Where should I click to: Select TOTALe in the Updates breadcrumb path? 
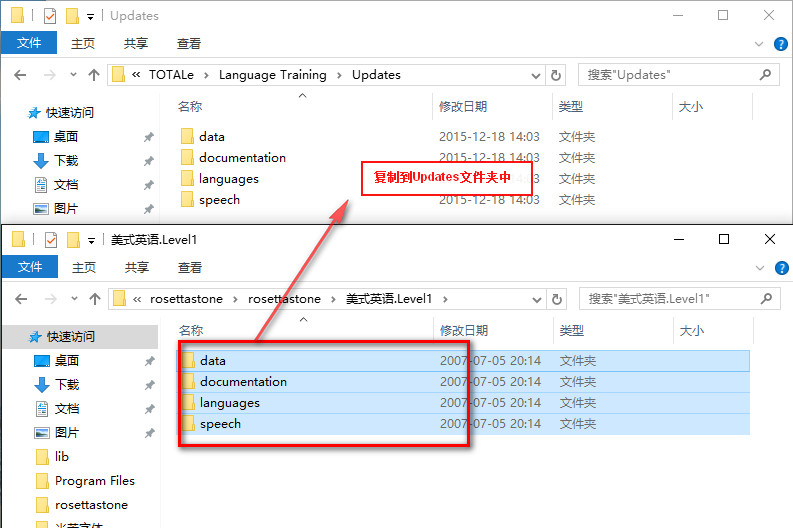(171, 75)
